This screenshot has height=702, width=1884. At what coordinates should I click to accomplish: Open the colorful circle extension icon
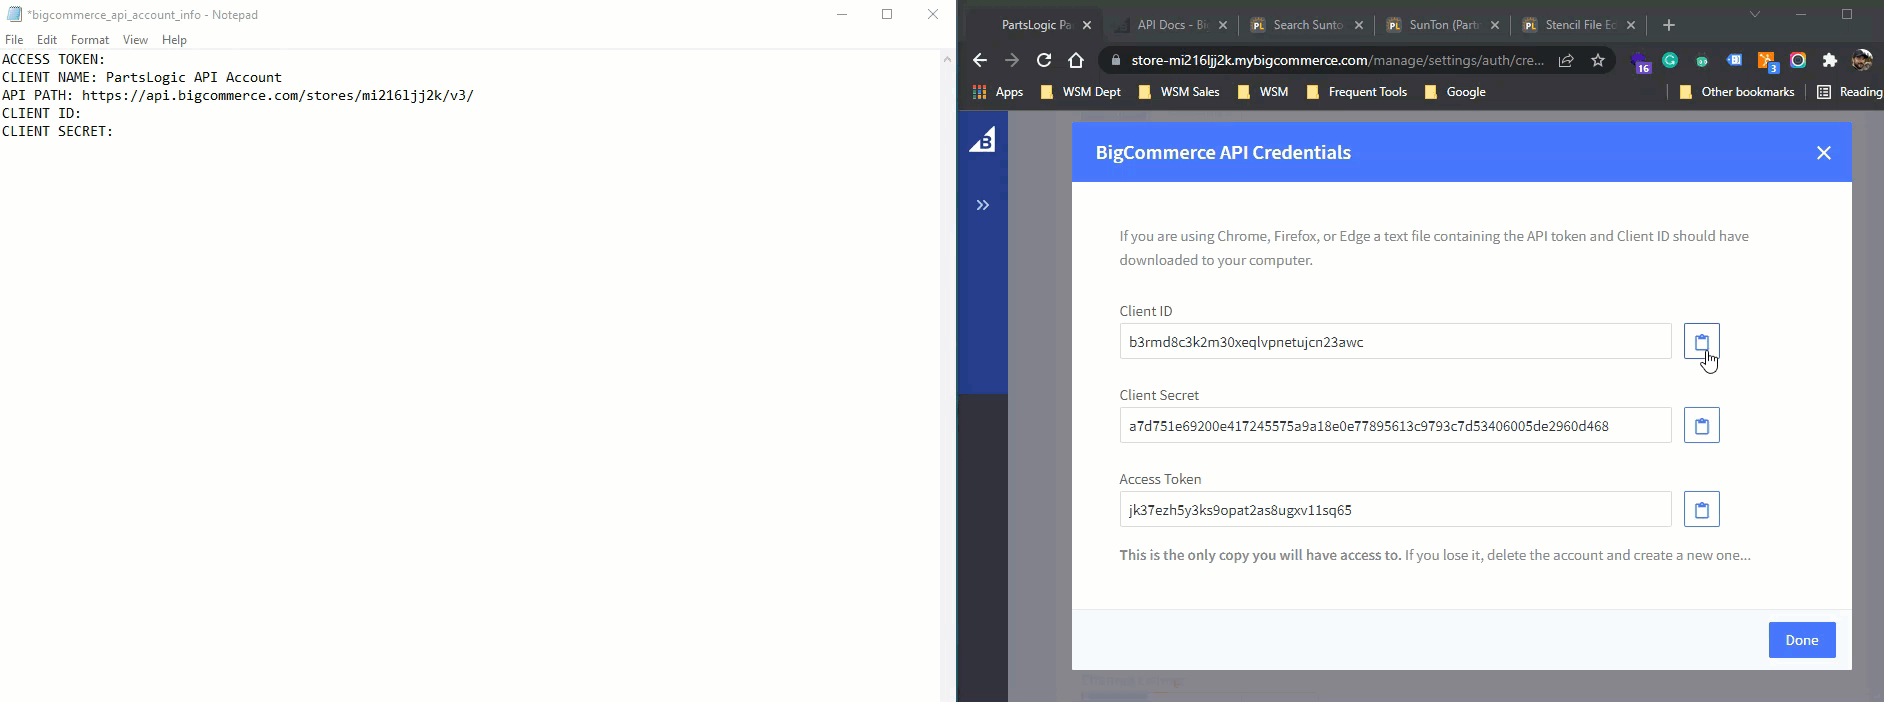point(1798,60)
